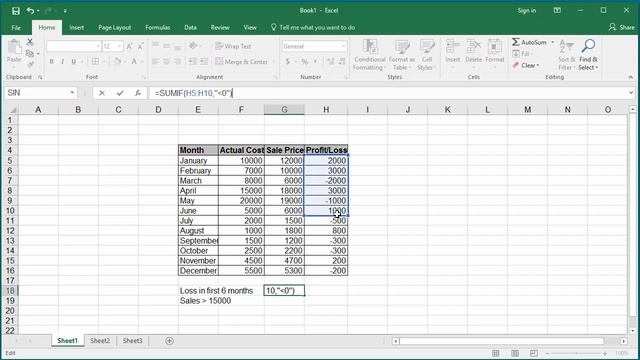Click the Delete cells icon
Image resolution: width=640 pixels, height=360 pixels.
(x=473, y=47)
